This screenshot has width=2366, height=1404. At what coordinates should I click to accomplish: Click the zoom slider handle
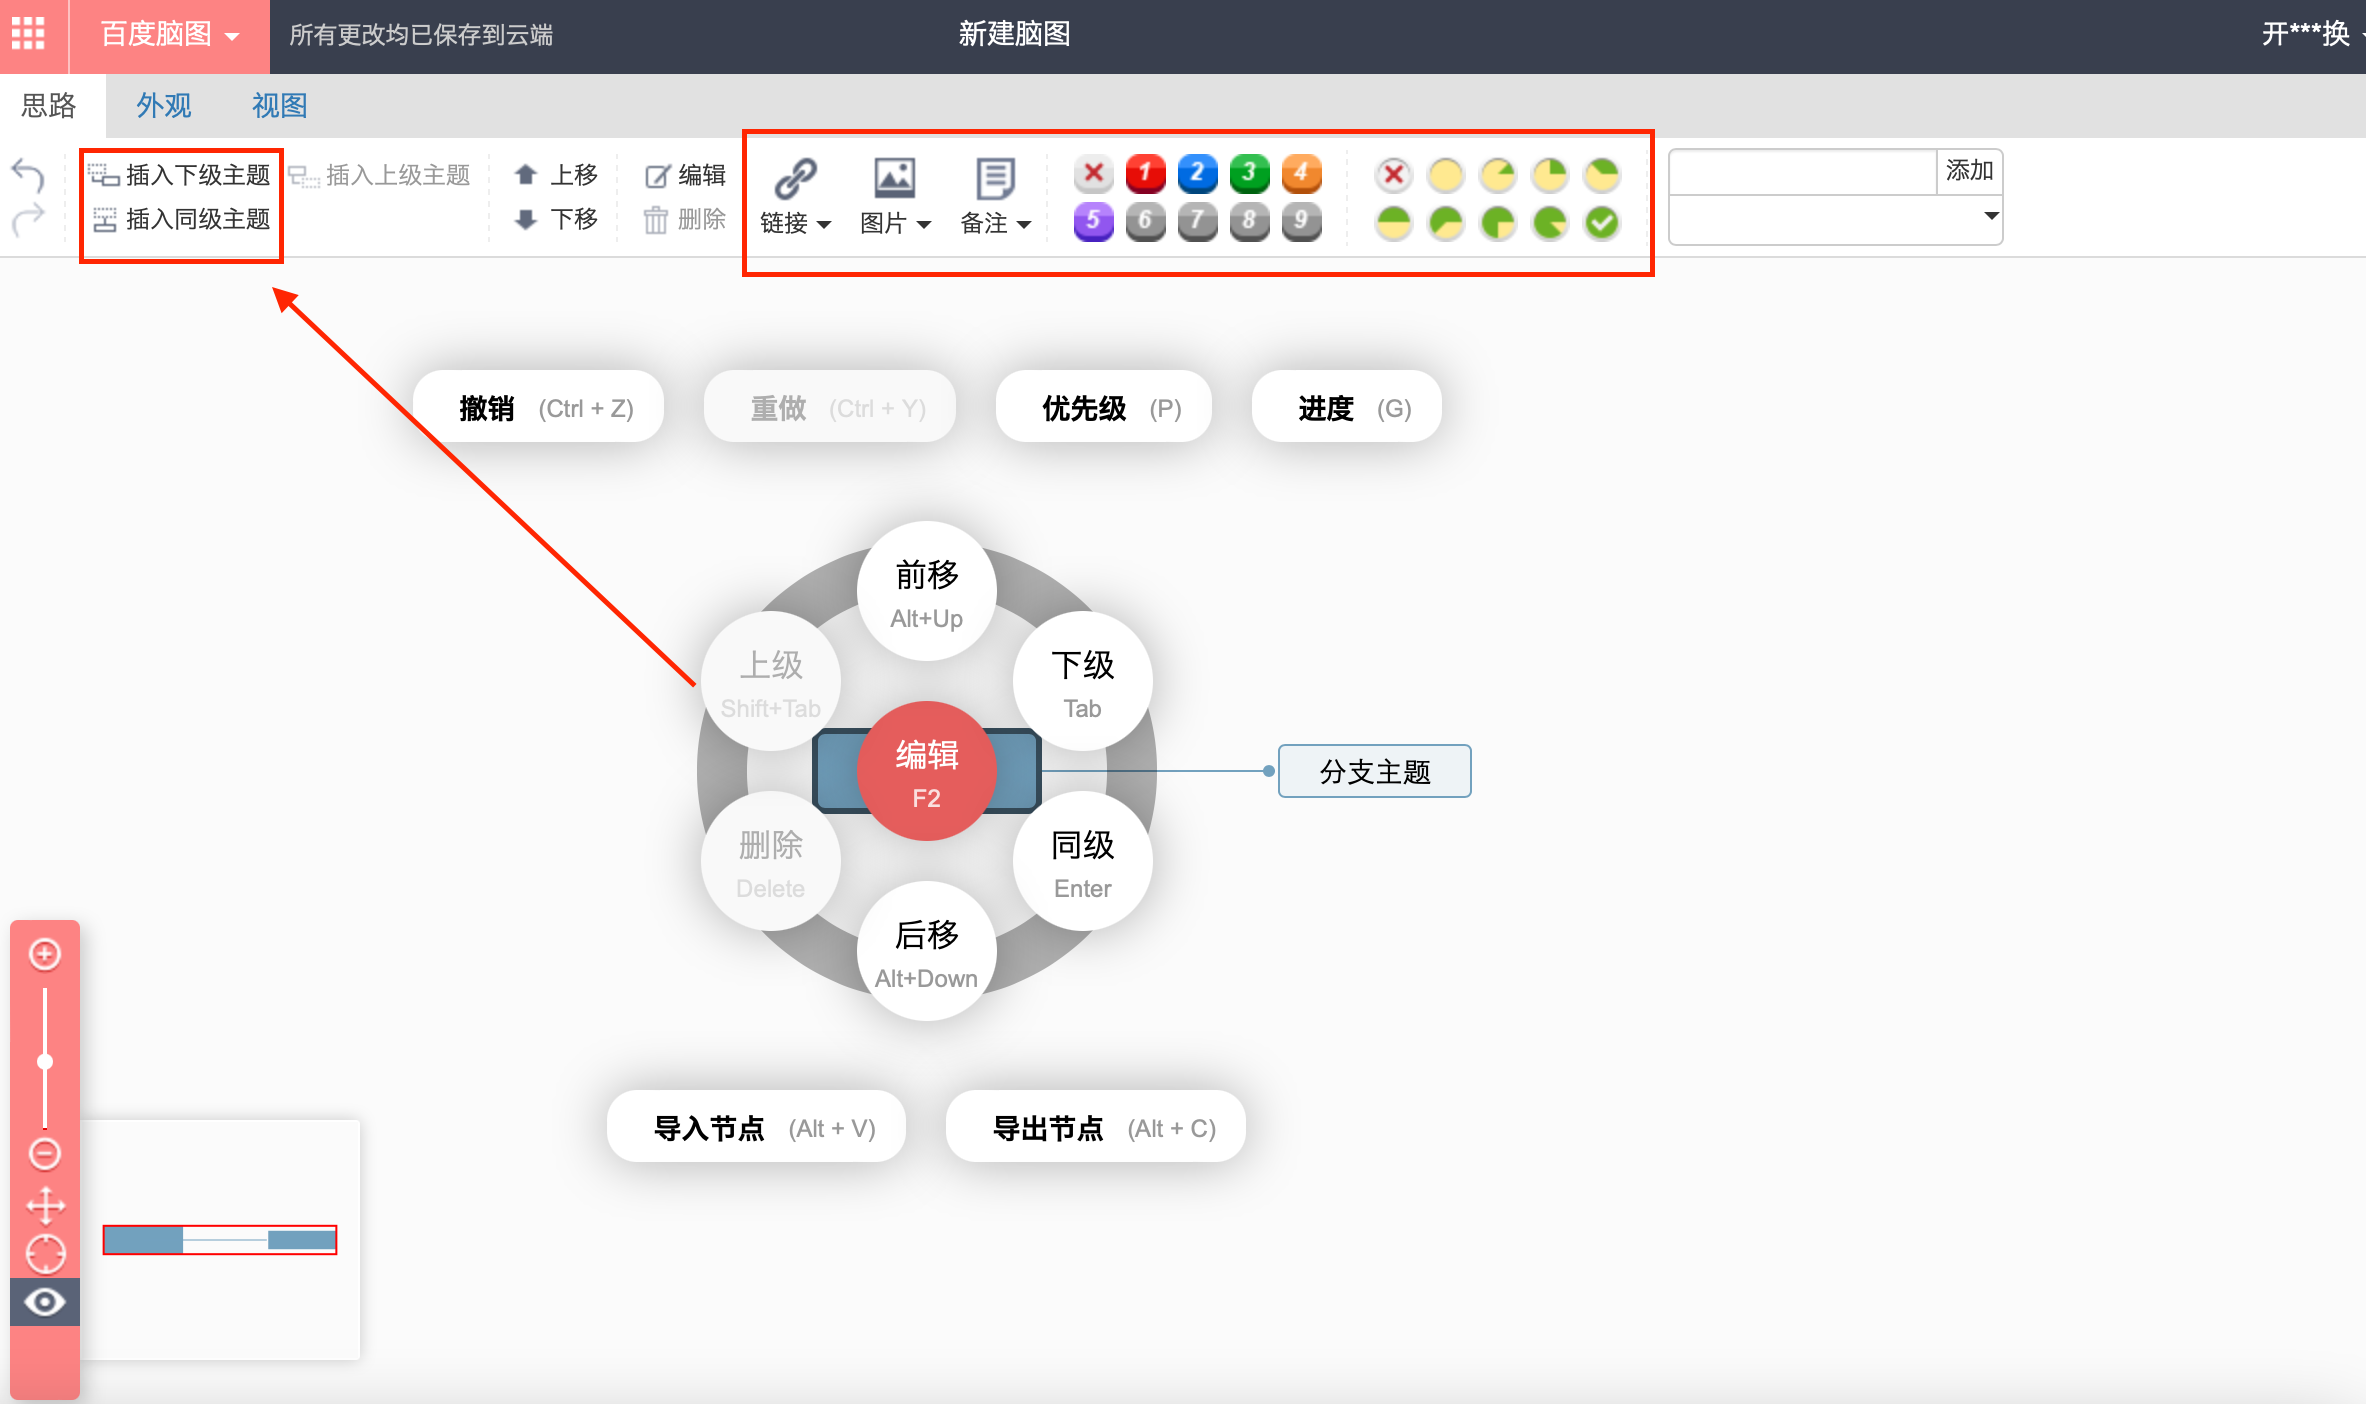coord(45,1062)
